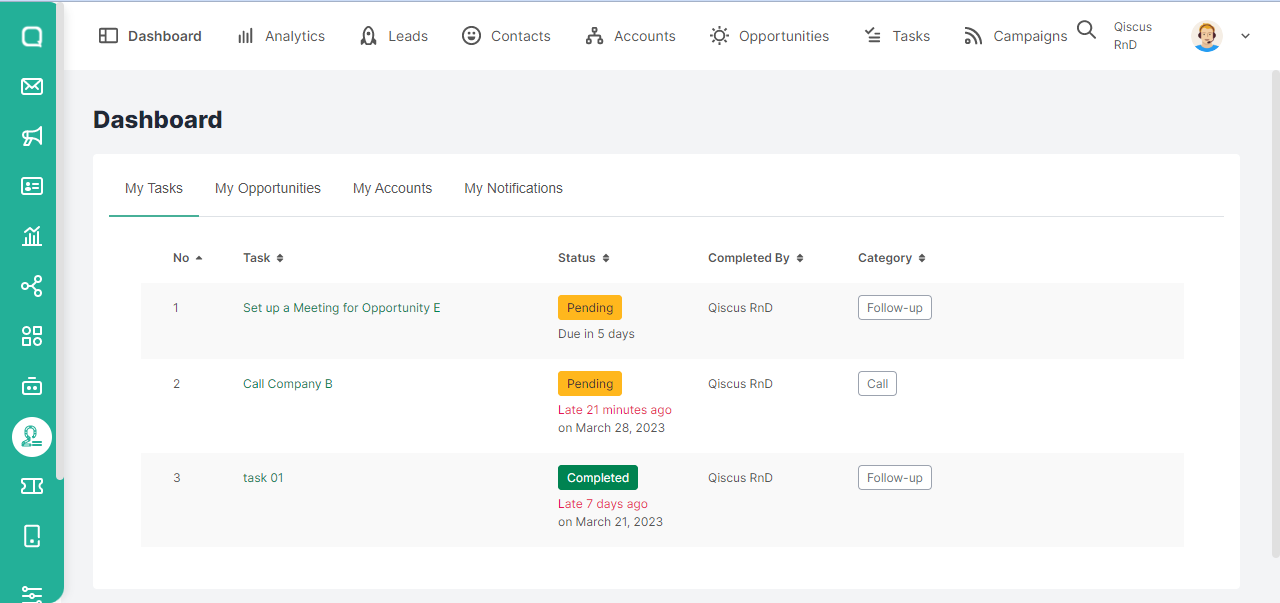1280x603 pixels.
Task: Select the megaphone broadcast icon in the sidebar
Action: click(x=31, y=136)
